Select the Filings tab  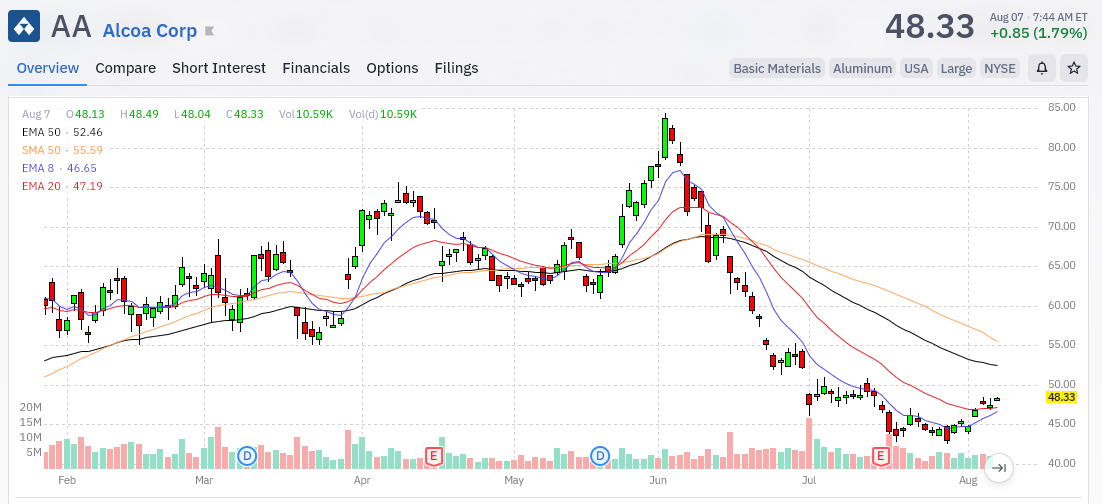tap(457, 68)
